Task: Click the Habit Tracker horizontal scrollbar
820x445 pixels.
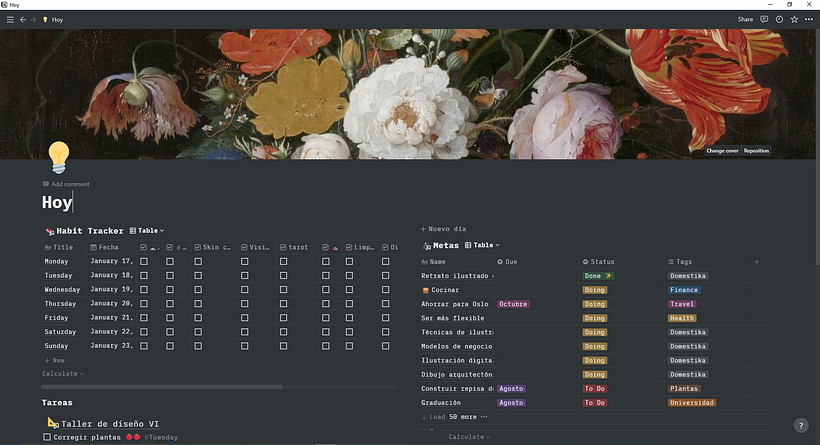Action: pyautogui.click(x=162, y=387)
